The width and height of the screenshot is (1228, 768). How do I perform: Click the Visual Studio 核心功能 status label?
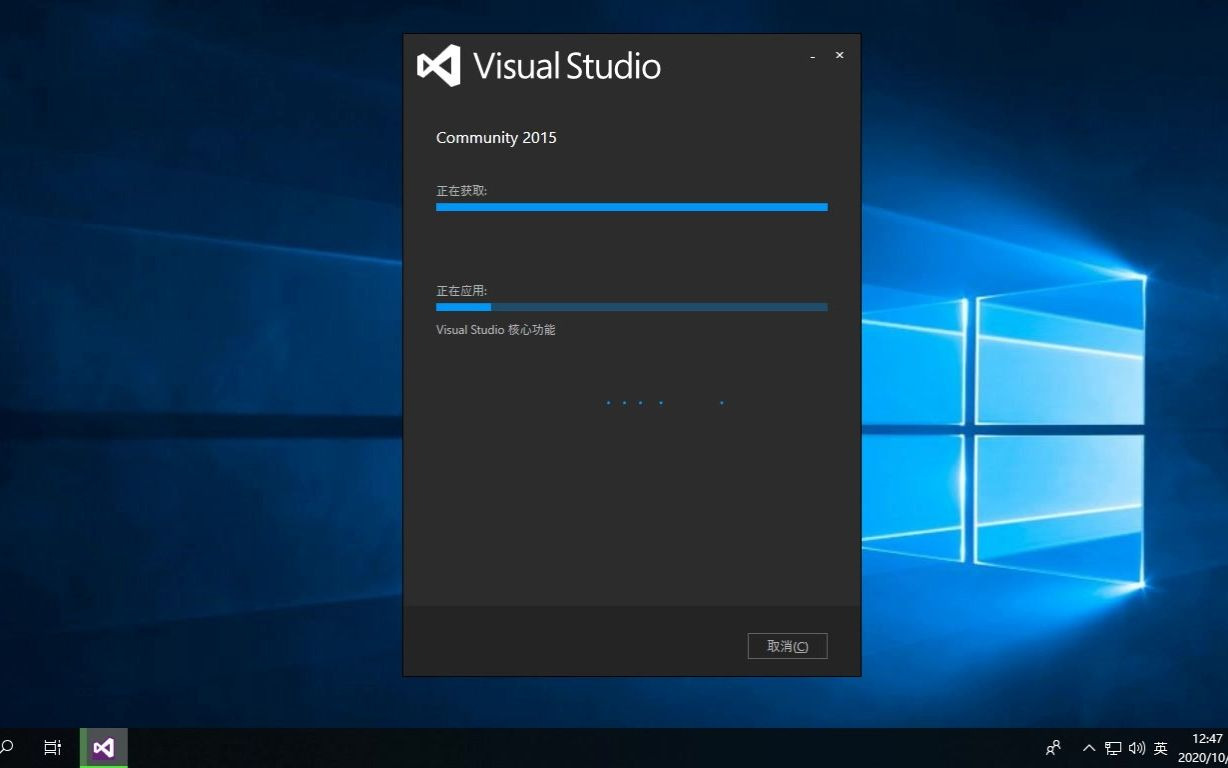point(495,329)
